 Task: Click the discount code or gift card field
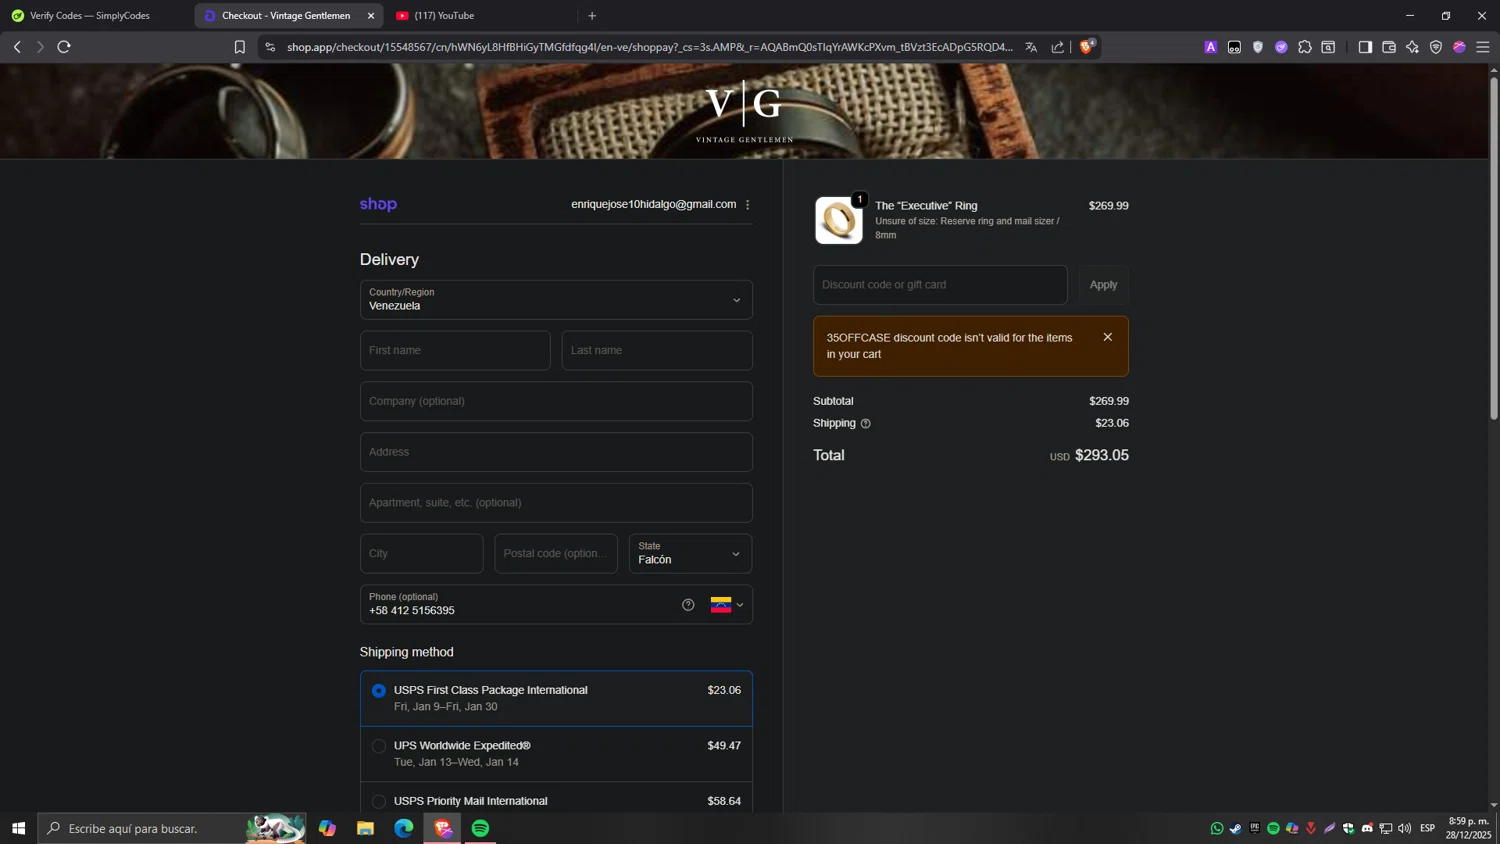click(940, 285)
